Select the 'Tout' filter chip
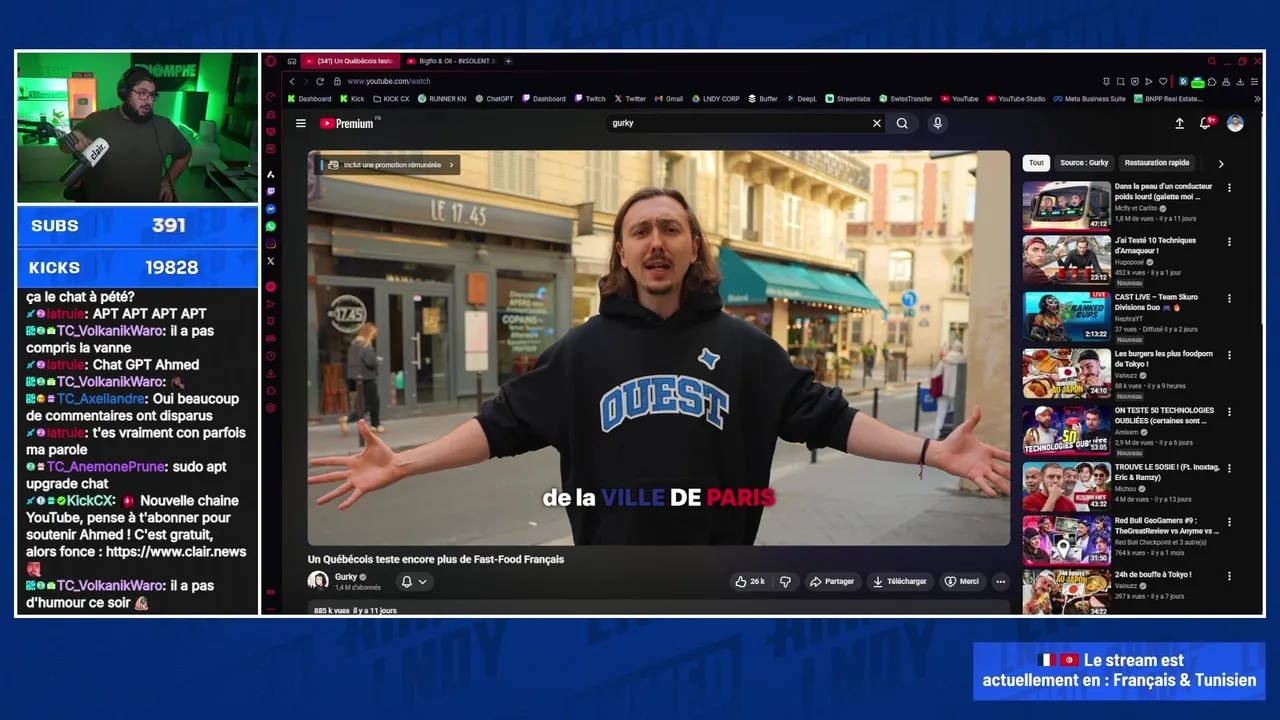 (x=1036, y=163)
